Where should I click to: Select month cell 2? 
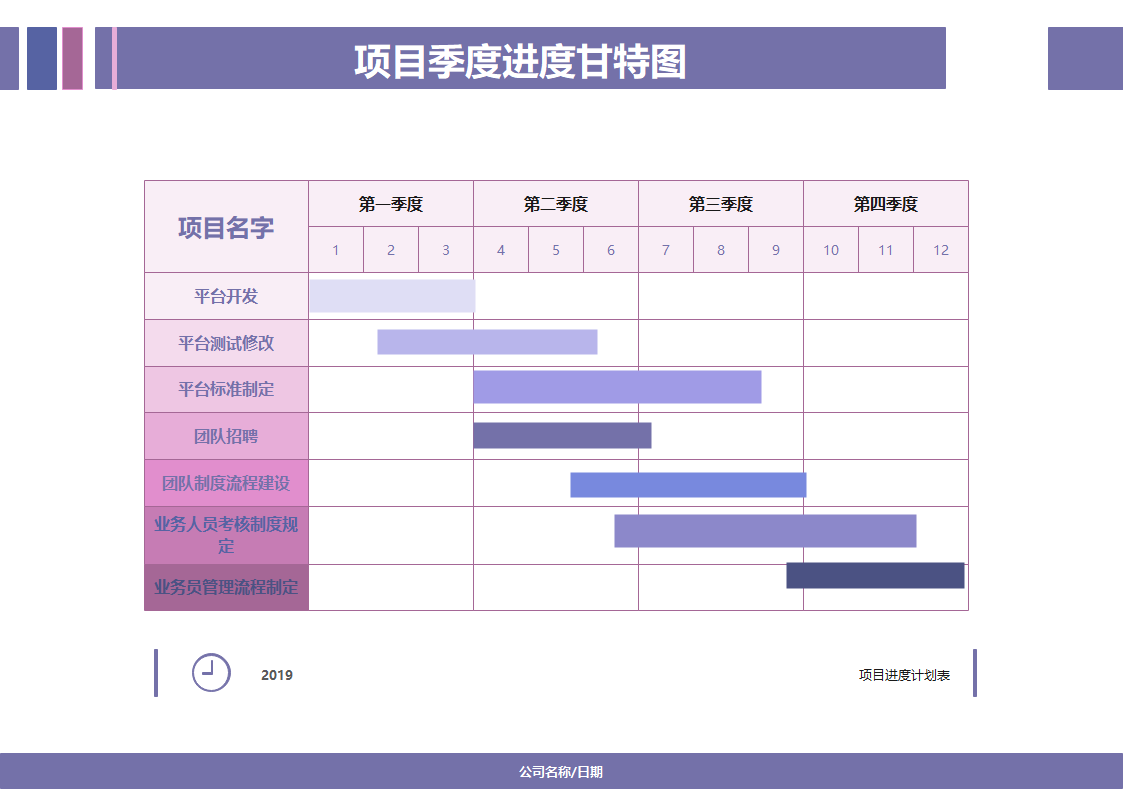tap(391, 250)
